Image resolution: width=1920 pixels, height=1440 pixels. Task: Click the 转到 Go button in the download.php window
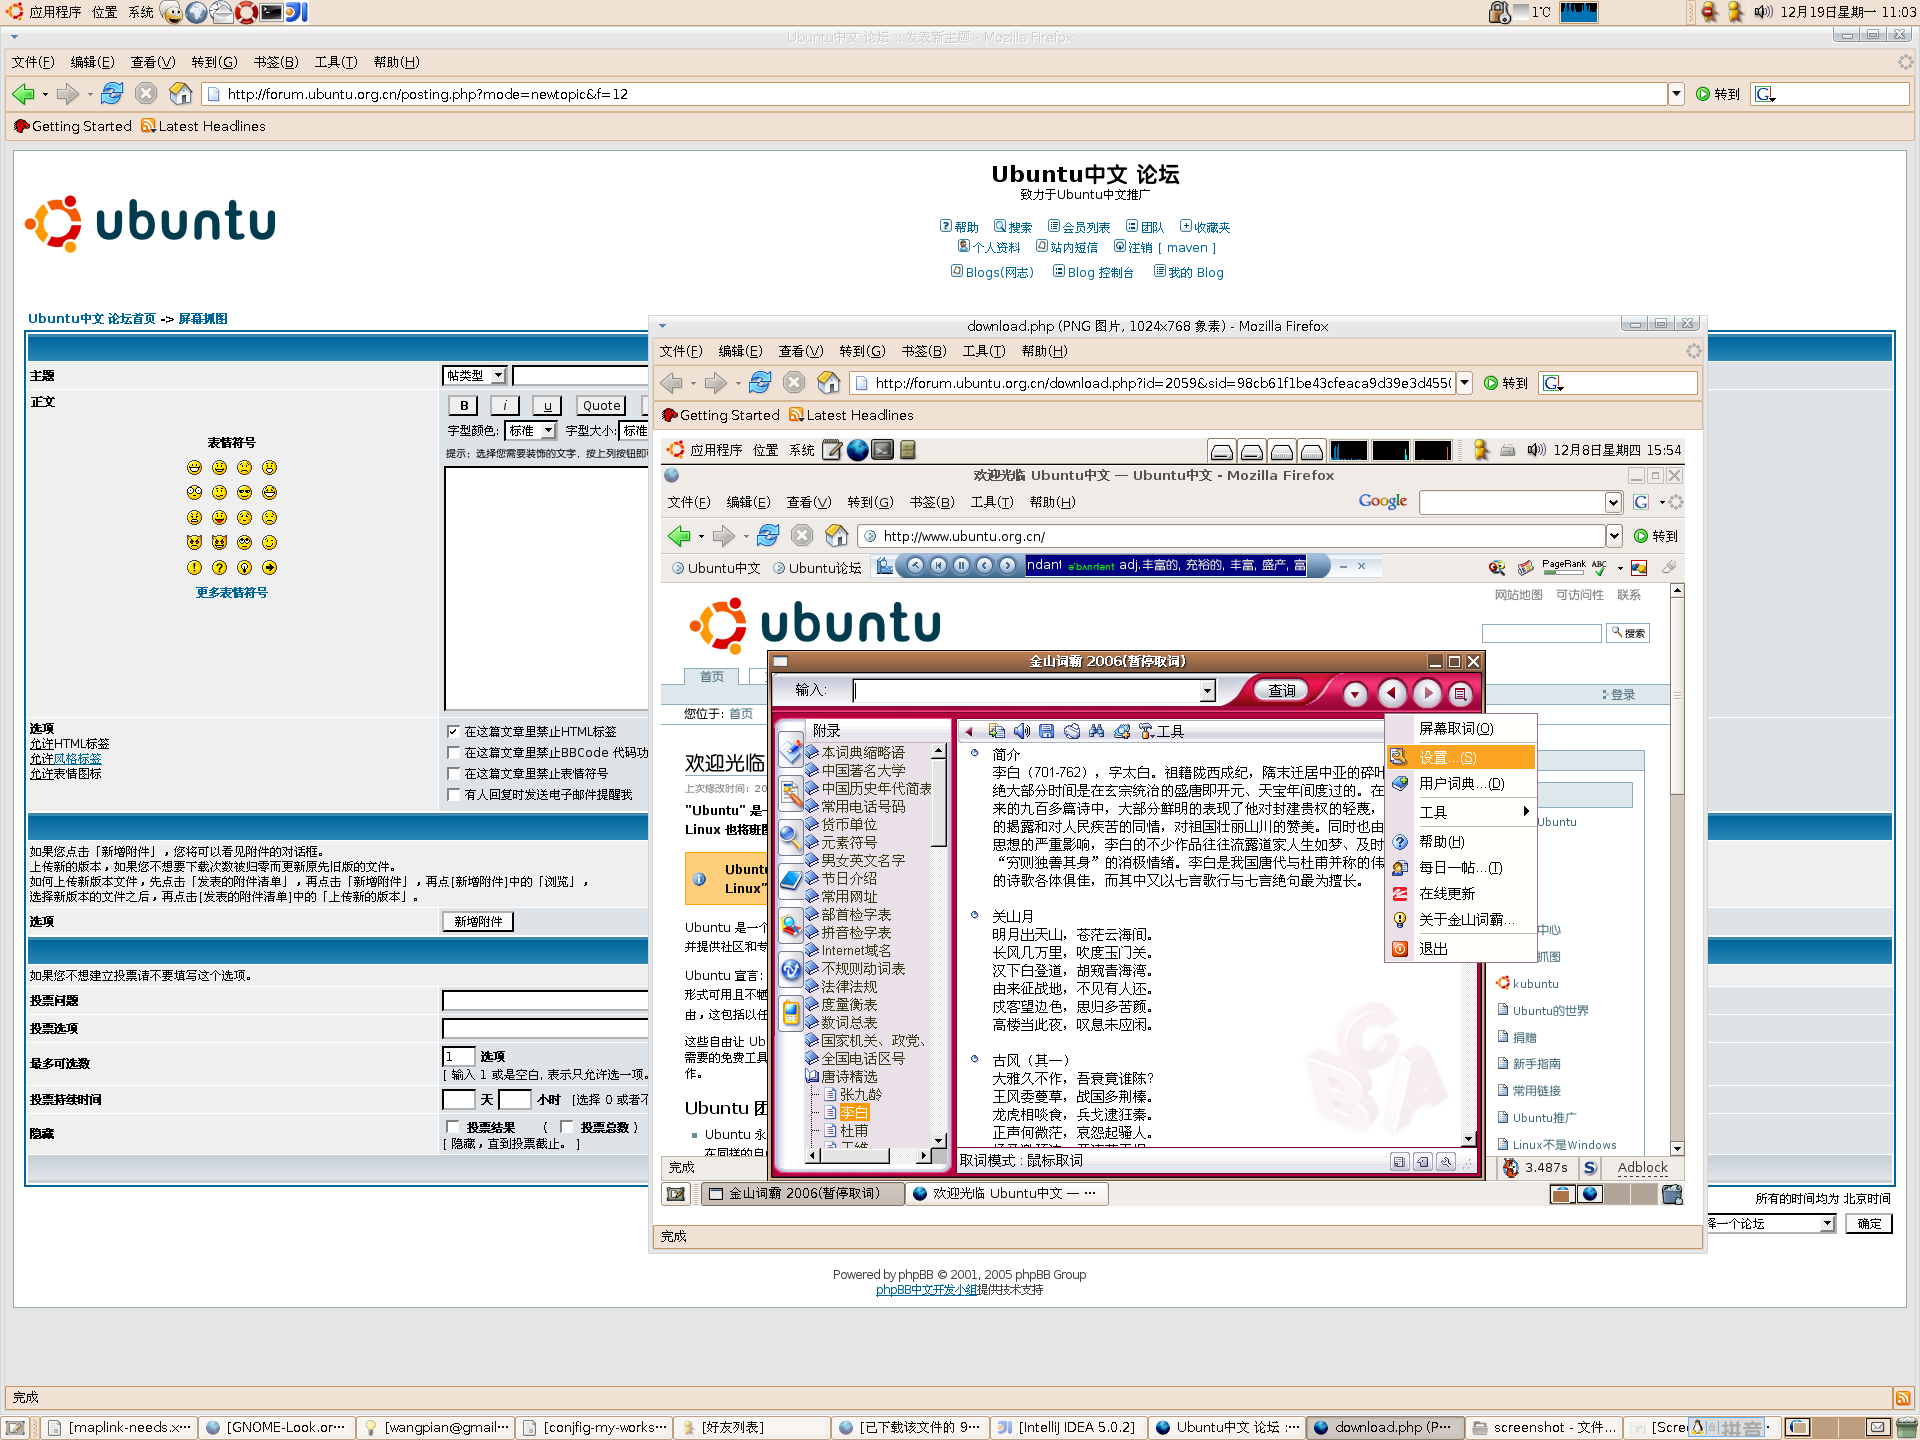tap(1506, 383)
